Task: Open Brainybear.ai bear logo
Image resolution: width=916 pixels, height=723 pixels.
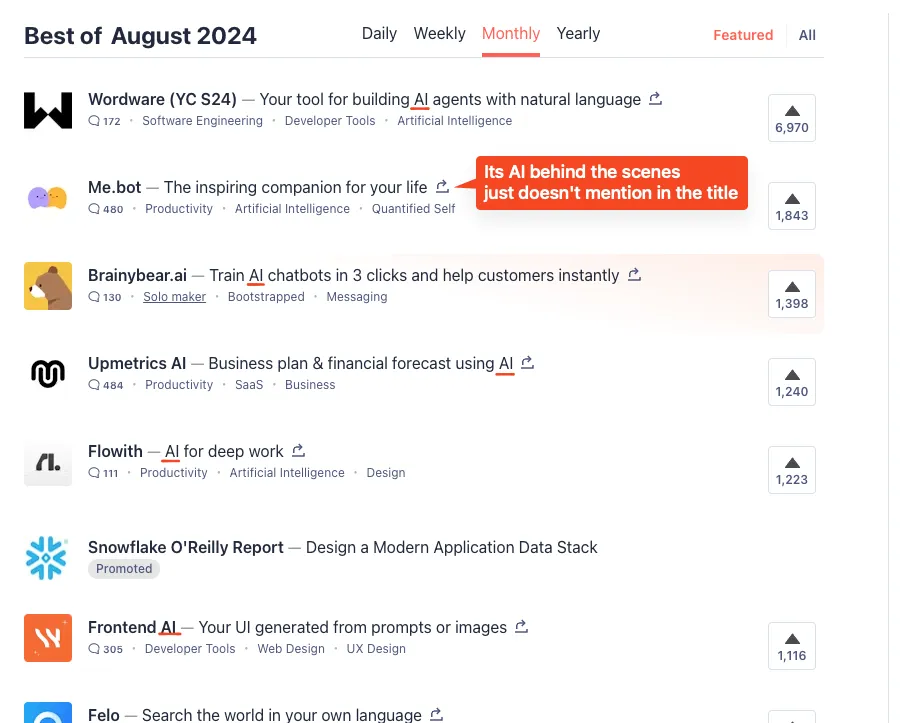Action: [48, 286]
